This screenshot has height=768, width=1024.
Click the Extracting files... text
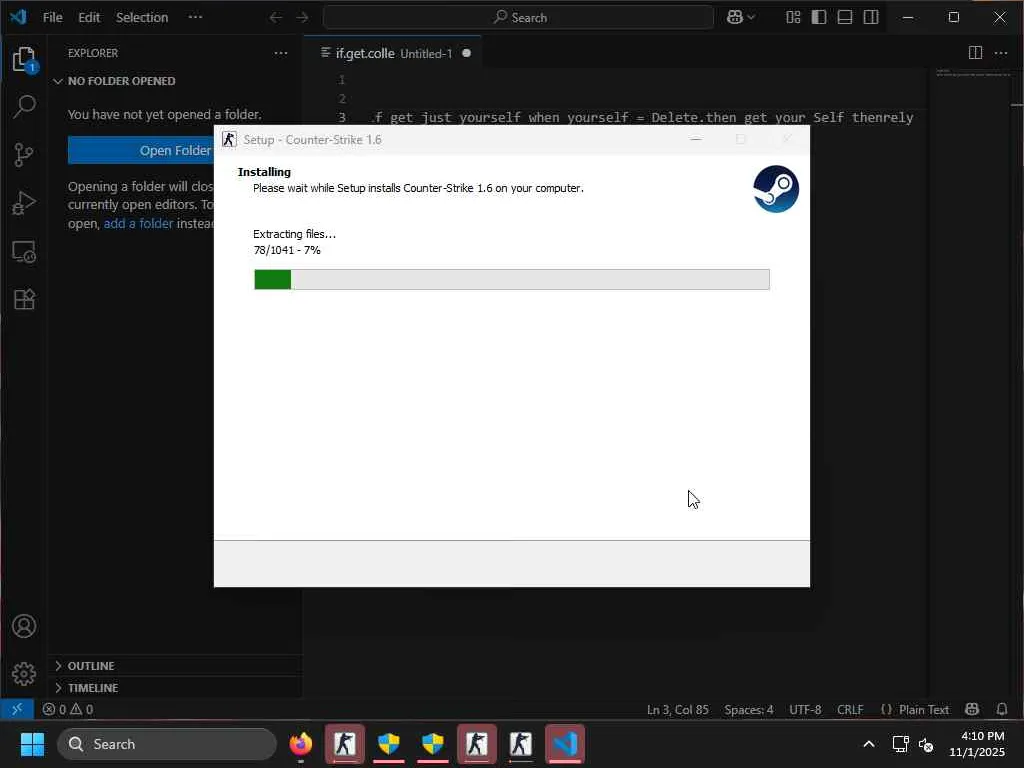295,234
